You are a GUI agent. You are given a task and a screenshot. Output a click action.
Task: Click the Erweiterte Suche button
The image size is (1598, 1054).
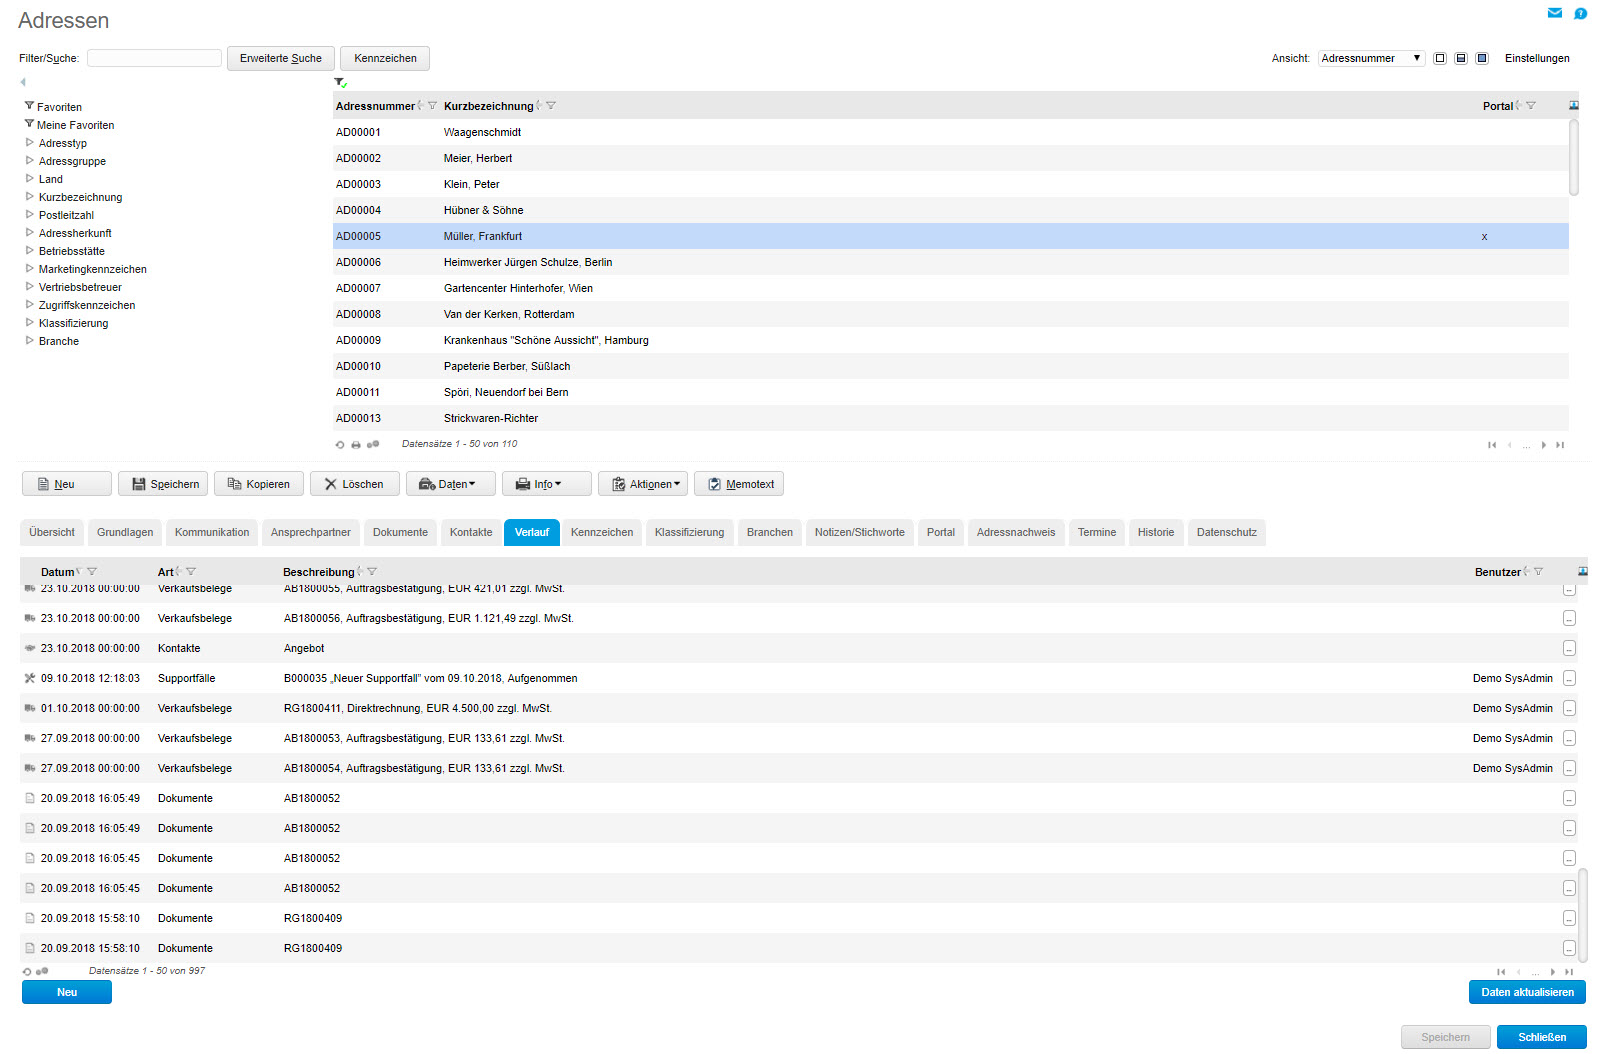[280, 59]
